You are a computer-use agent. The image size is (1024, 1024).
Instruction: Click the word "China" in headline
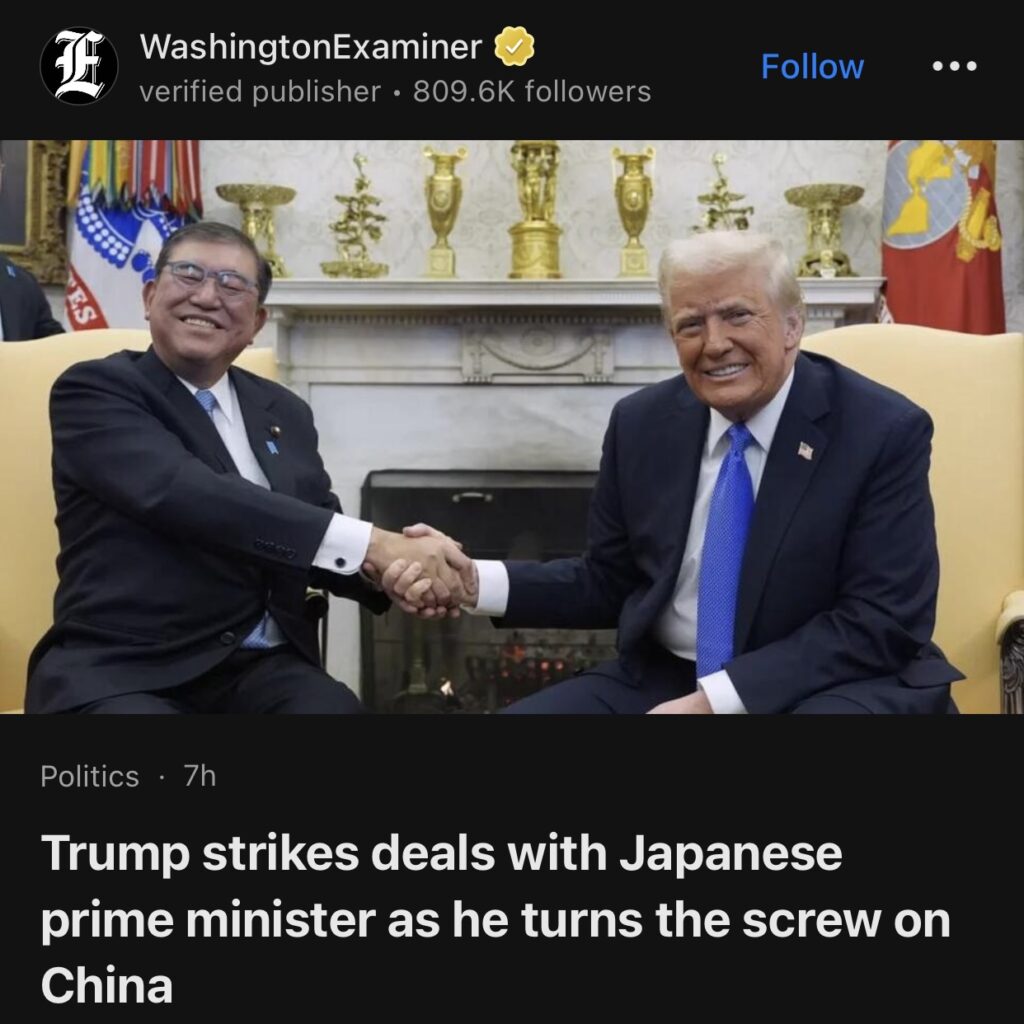[106, 986]
